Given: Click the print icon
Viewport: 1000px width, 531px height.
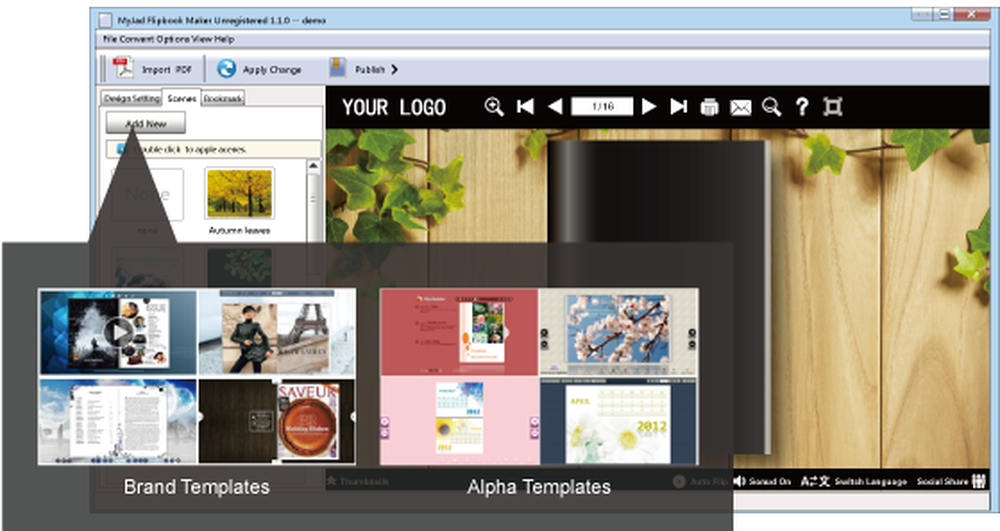Looking at the screenshot, I should 709,107.
